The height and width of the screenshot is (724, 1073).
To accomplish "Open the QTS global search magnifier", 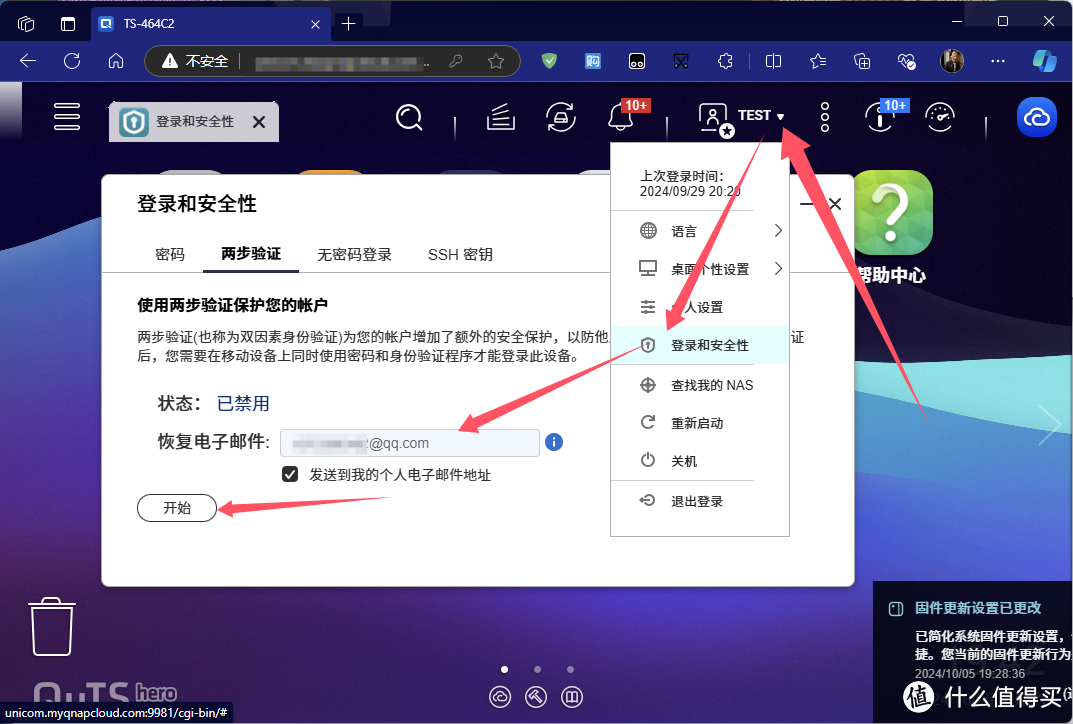I will (x=409, y=117).
